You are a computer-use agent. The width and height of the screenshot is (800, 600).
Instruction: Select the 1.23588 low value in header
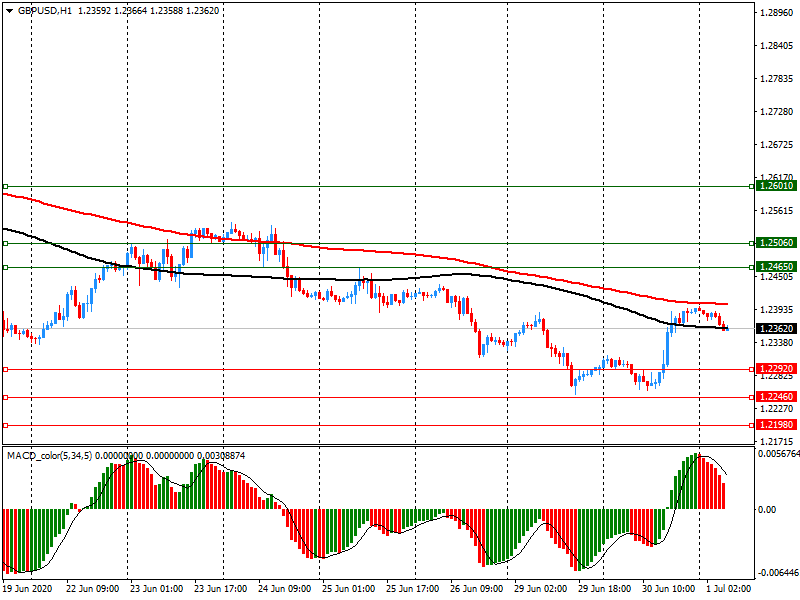(166, 11)
